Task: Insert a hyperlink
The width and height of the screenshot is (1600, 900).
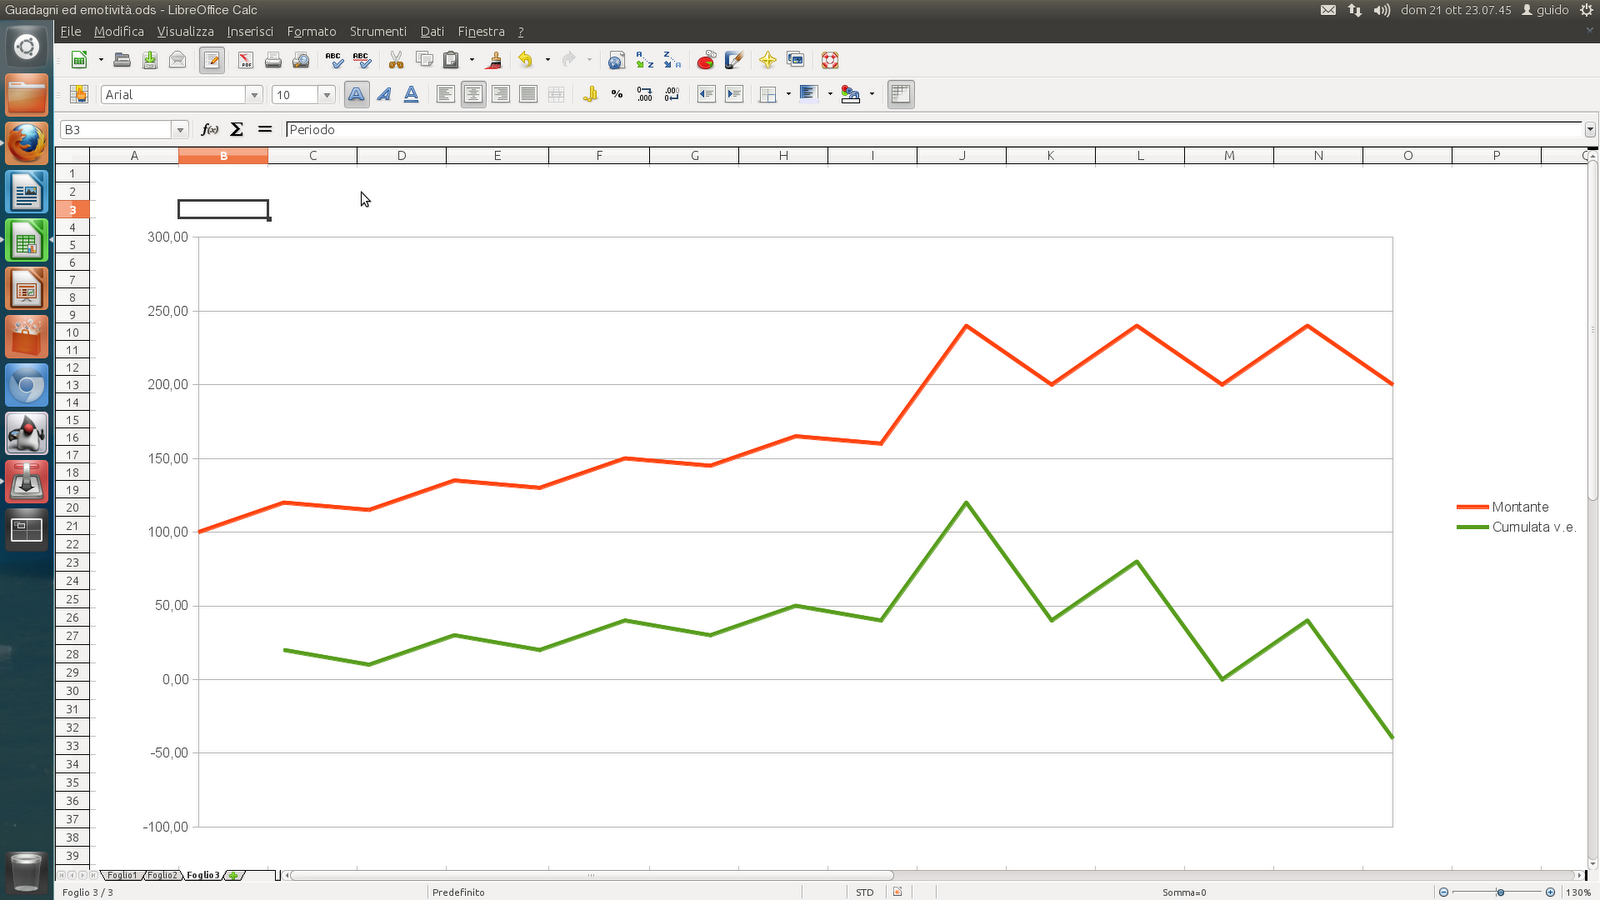Action: pos(616,60)
